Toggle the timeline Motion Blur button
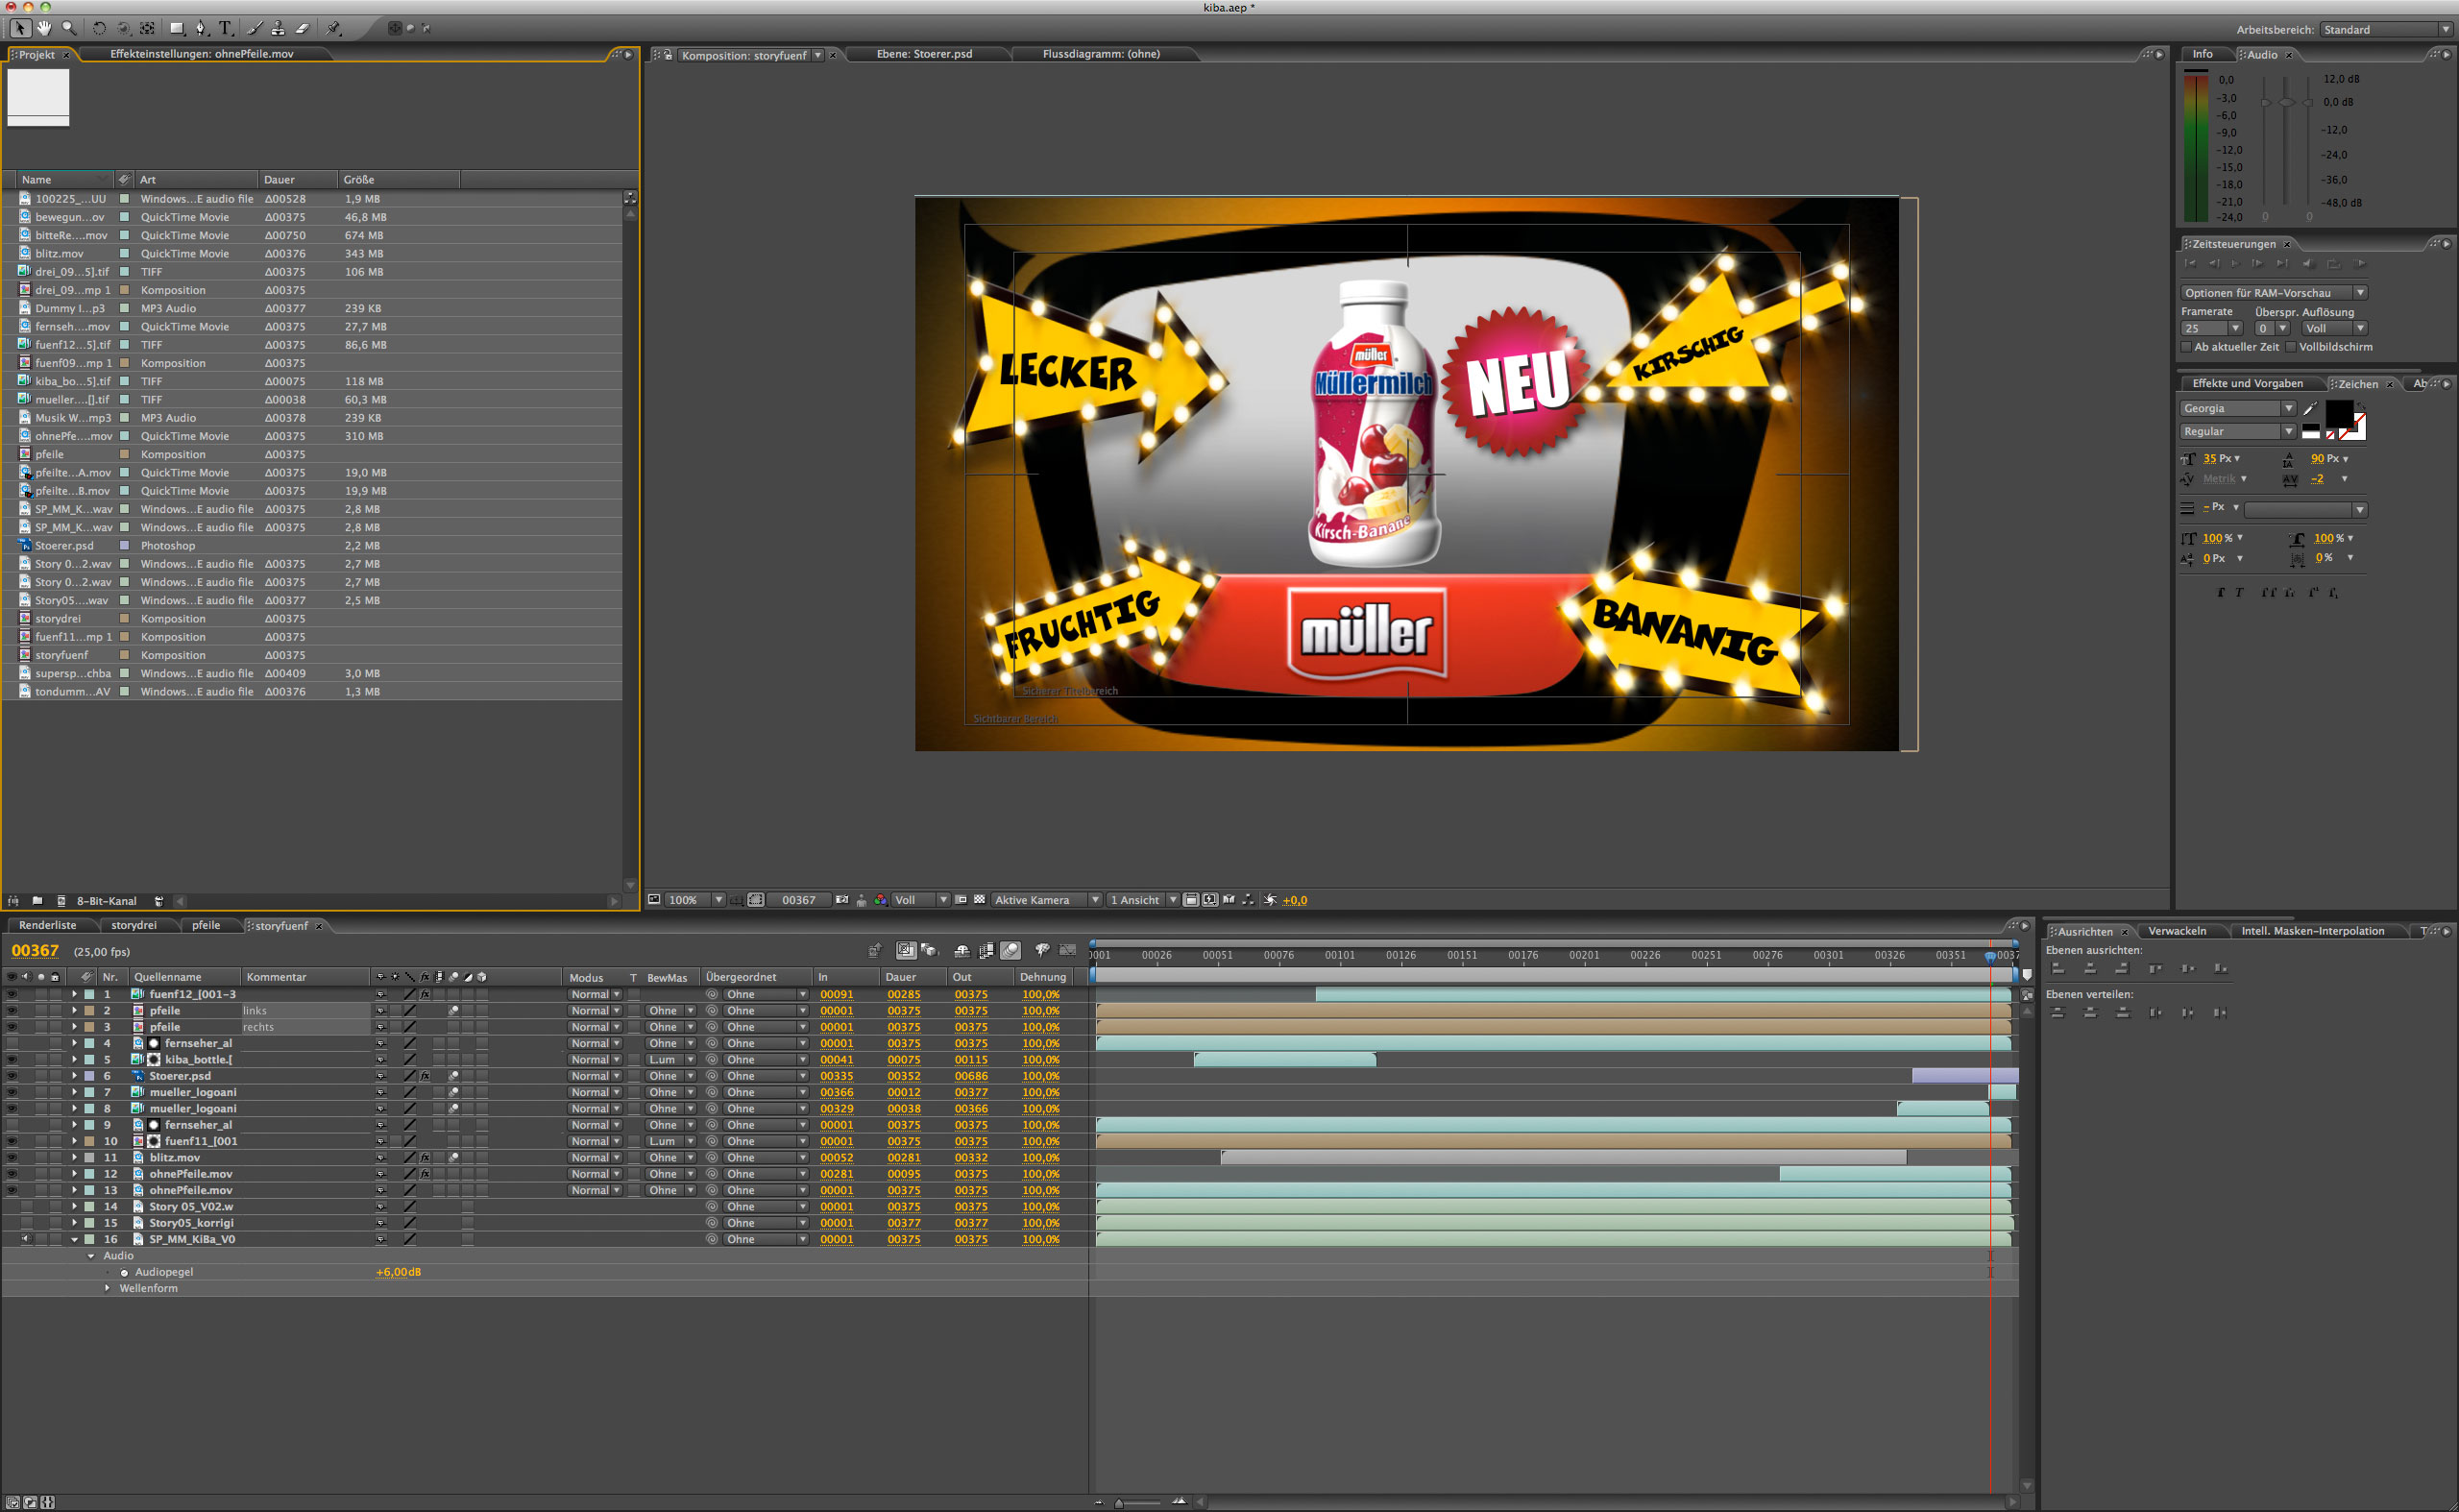 (x=1011, y=950)
